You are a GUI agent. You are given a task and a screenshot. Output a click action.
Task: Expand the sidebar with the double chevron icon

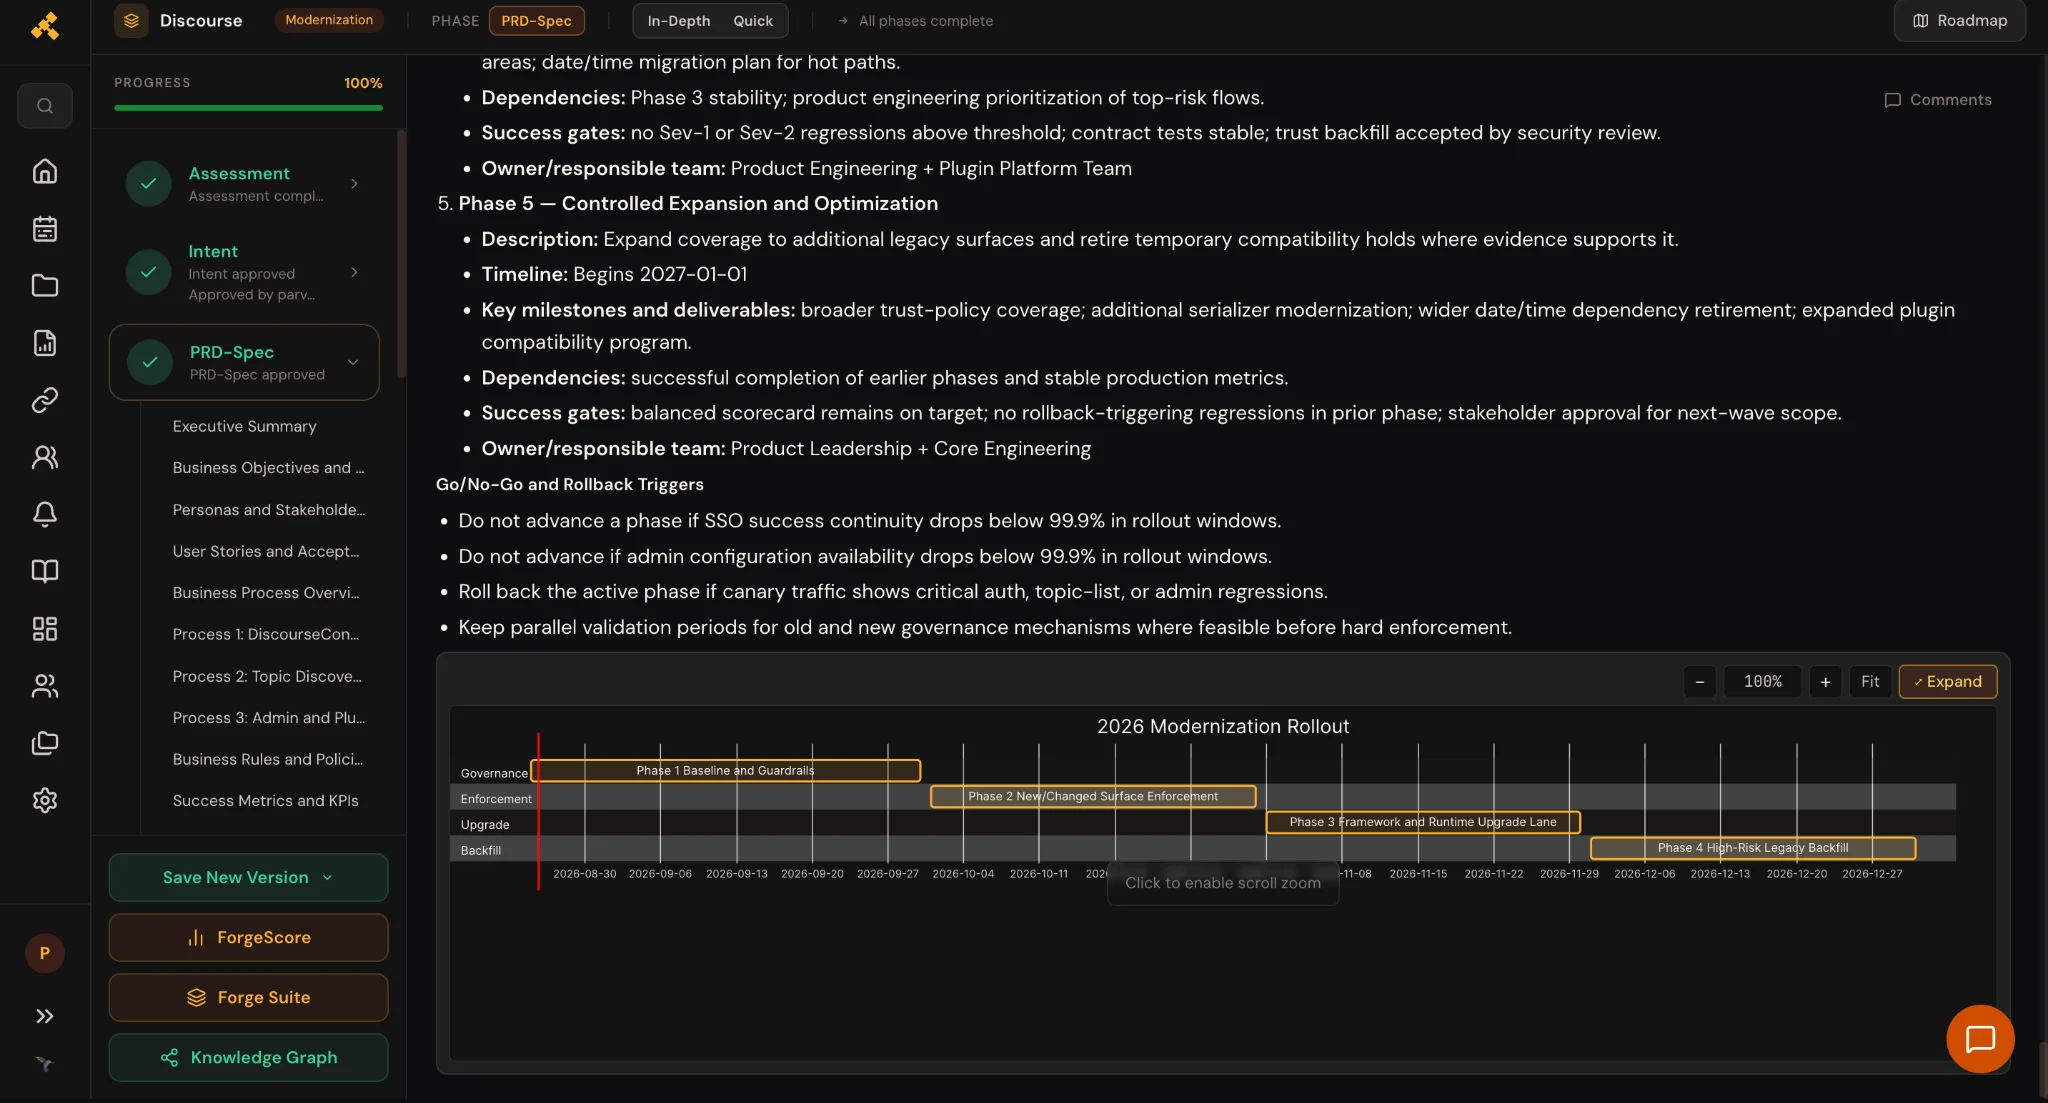(45, 1016)
